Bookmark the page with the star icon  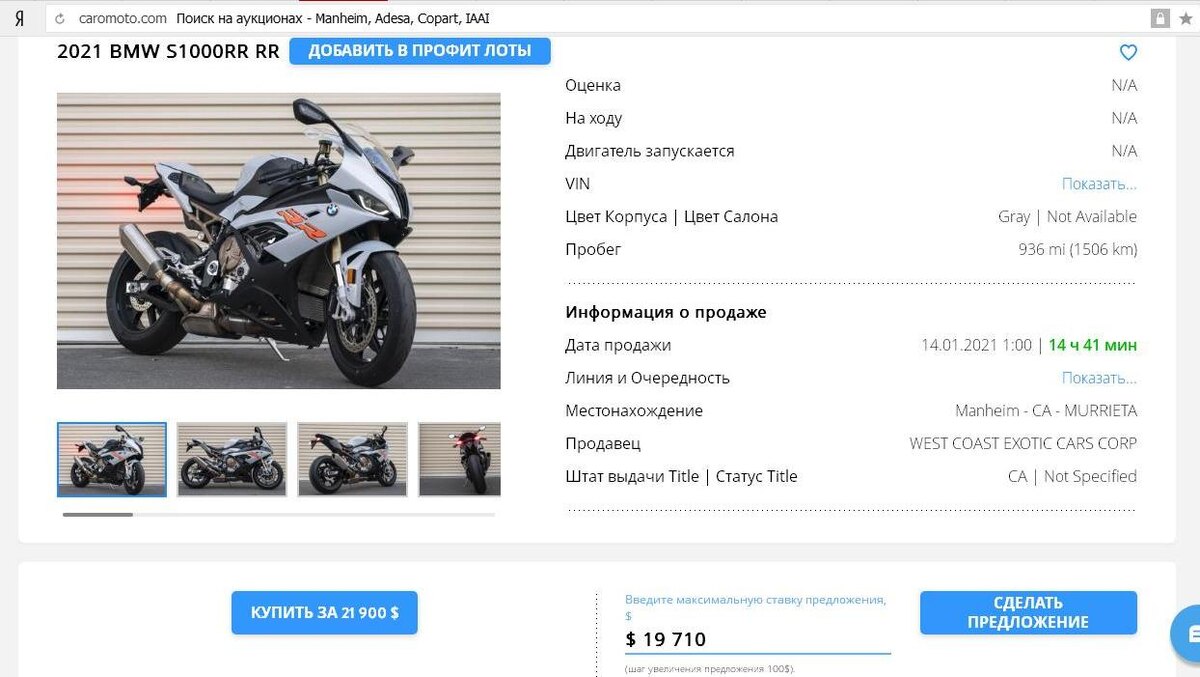click(1183, 17)
